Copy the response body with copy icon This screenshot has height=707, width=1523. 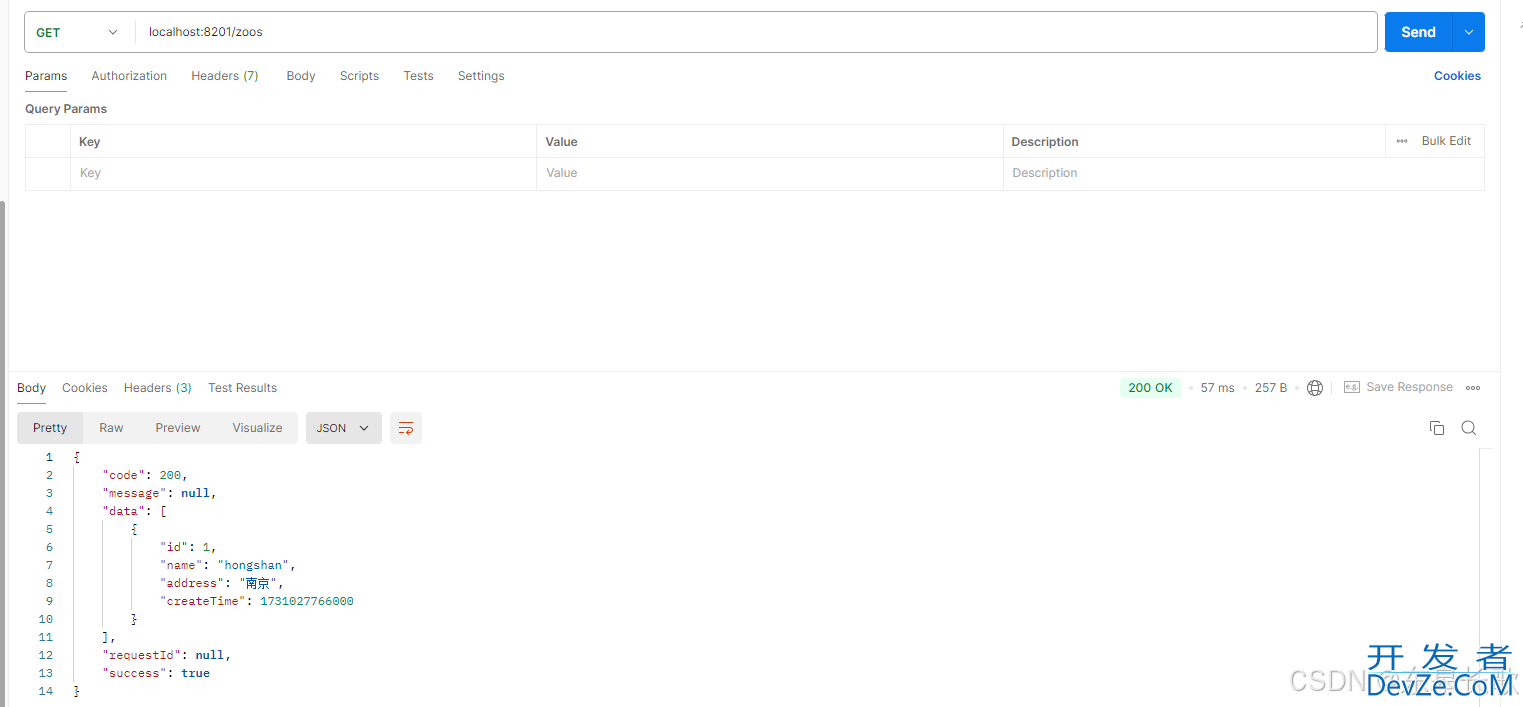pyautogui.click(x=1437, y=428)
